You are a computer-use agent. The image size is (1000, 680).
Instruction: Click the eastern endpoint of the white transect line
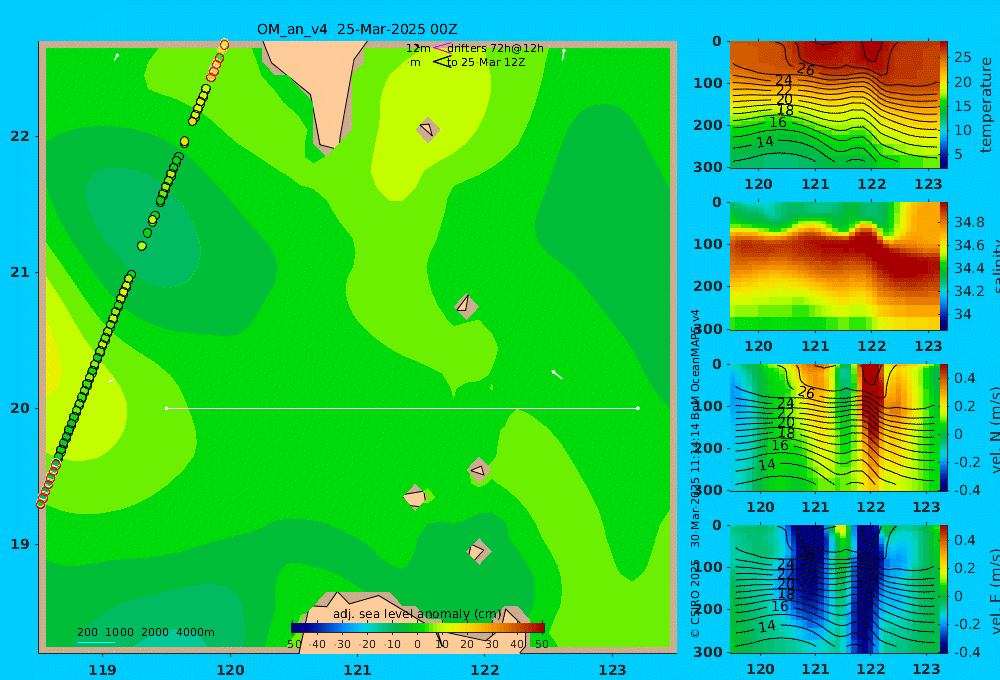click(x=638, y=408)
